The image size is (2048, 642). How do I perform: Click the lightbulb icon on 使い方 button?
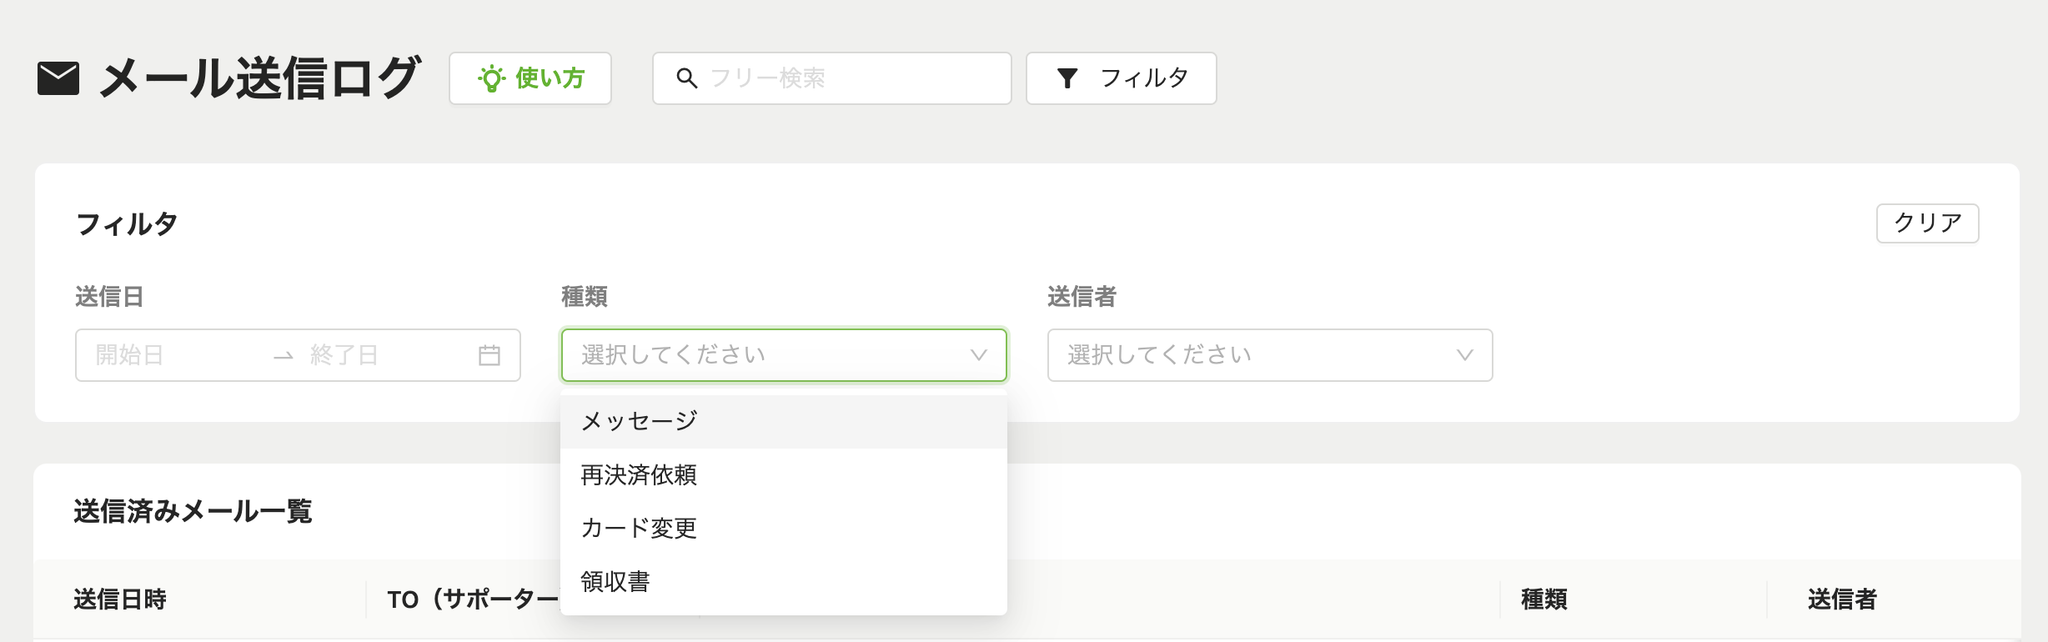(491, 78)
